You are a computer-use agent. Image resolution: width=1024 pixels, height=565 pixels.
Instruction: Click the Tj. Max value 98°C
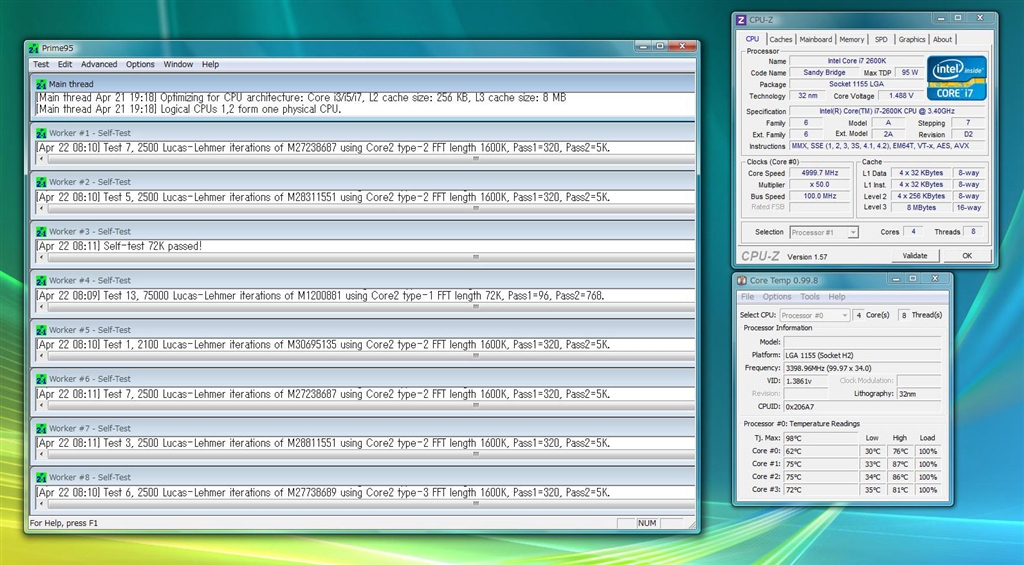(x=820, y=438)
